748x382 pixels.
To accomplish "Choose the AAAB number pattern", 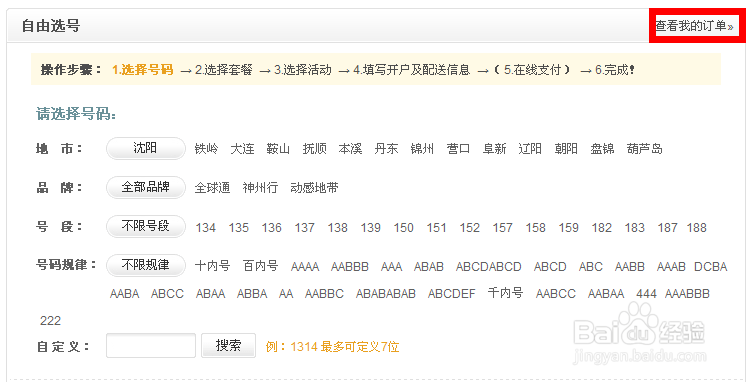I will pos(671,267).
